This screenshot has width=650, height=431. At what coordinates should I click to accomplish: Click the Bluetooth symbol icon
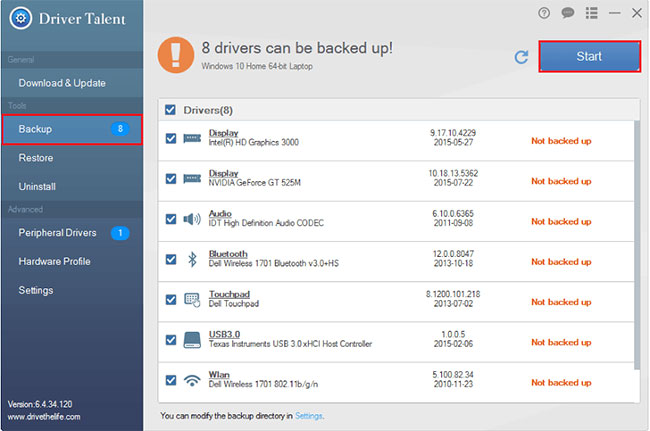pos(192,259)
